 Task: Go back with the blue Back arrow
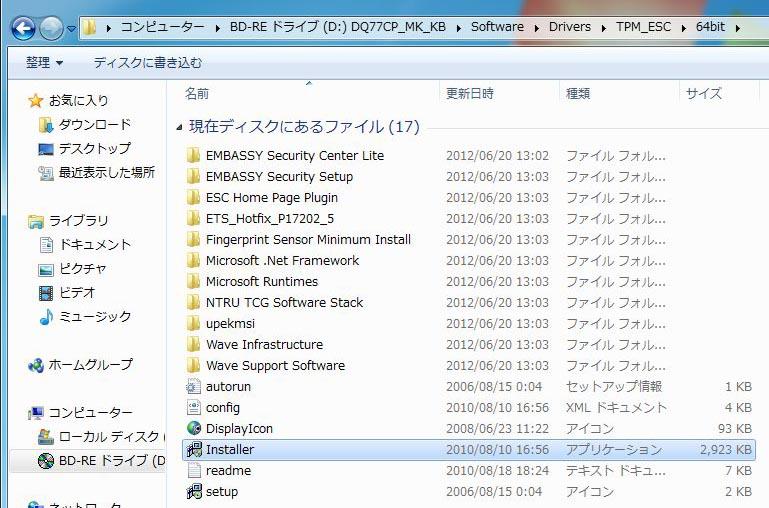pyautogui.click(x=23, y=28)
